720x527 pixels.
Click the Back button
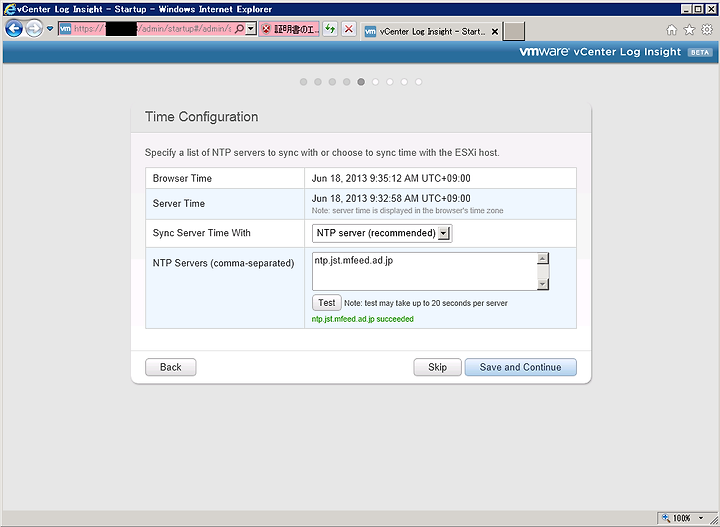click(x=171, y=367)
